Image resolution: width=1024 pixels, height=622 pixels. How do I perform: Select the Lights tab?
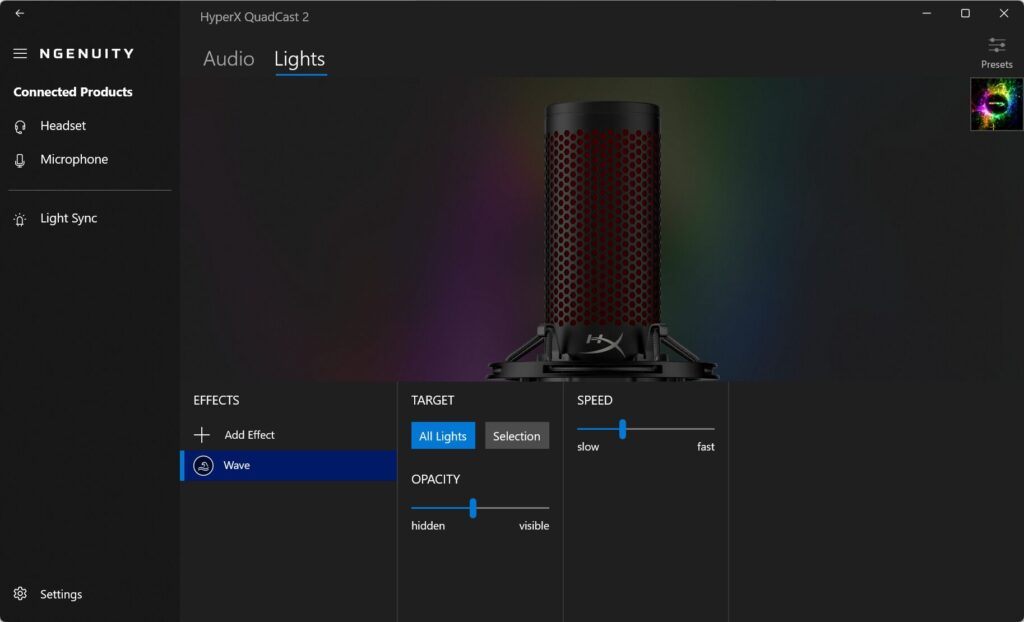pos(300,59)
